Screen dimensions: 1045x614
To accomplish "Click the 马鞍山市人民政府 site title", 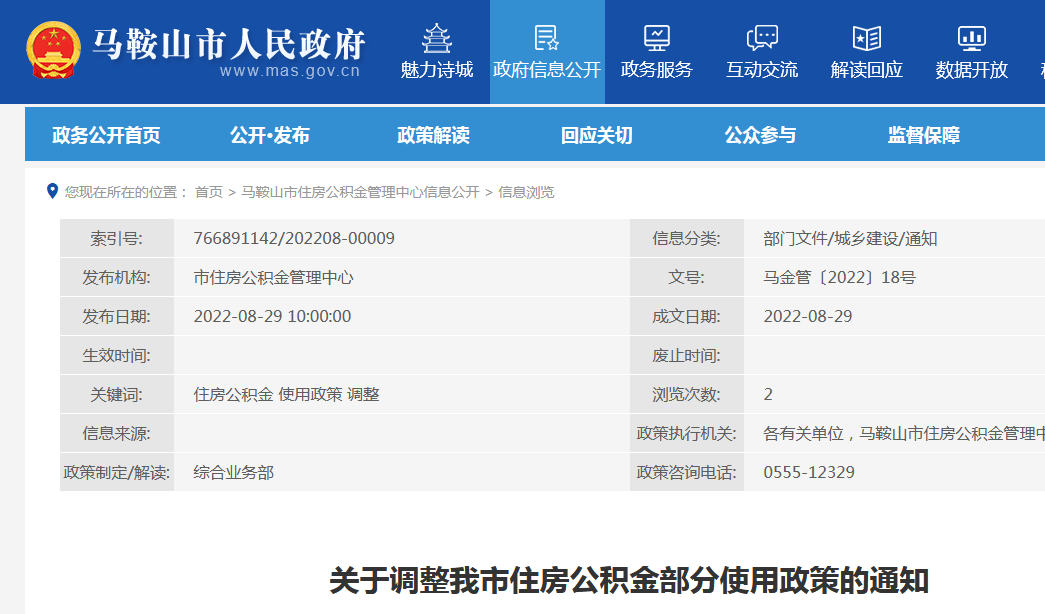I will coord(228,44).
